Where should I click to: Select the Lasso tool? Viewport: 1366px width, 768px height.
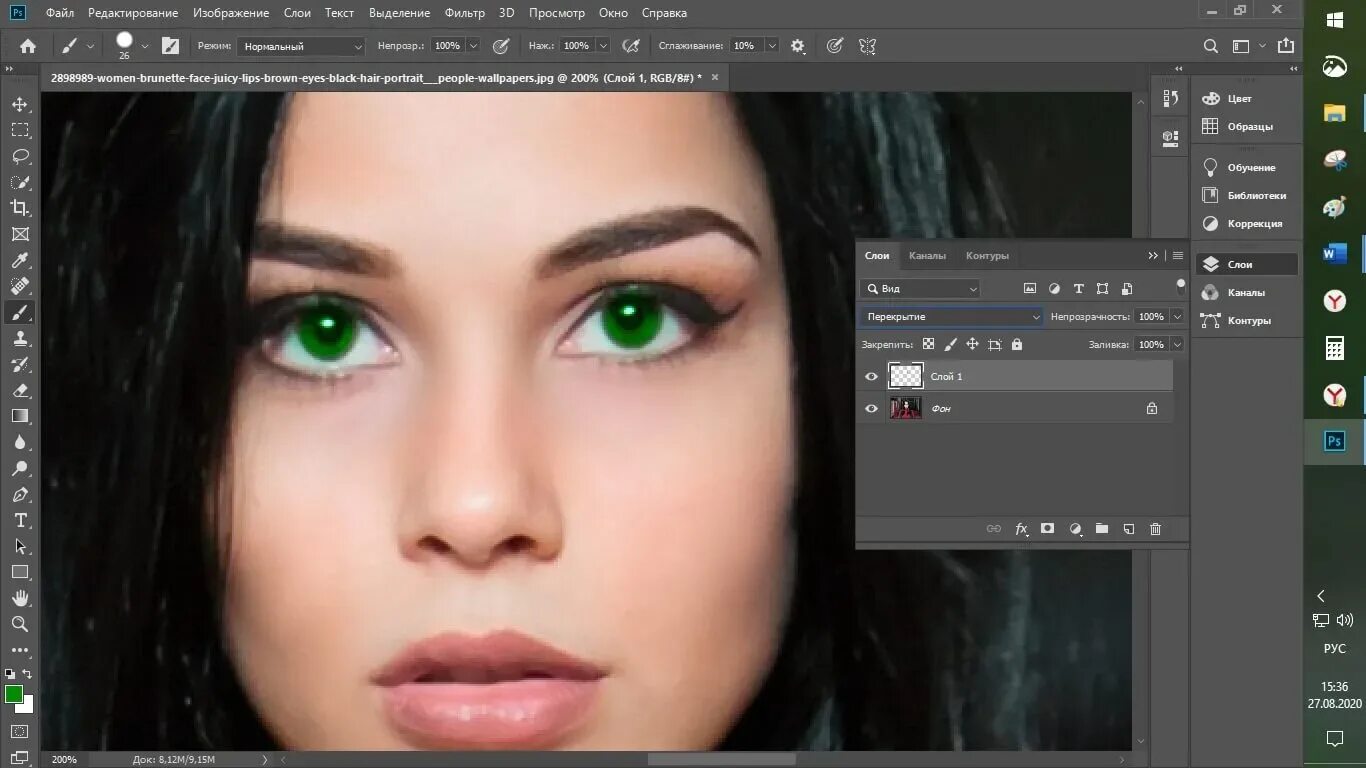click(x=20, y=156)
